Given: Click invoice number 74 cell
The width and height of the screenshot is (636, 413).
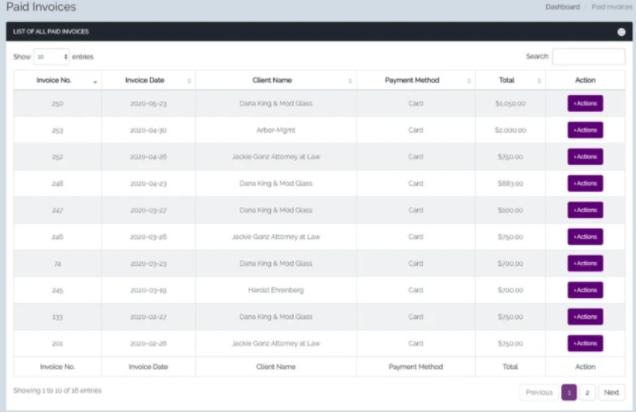Looking at the screenshot, I should 58,264.
